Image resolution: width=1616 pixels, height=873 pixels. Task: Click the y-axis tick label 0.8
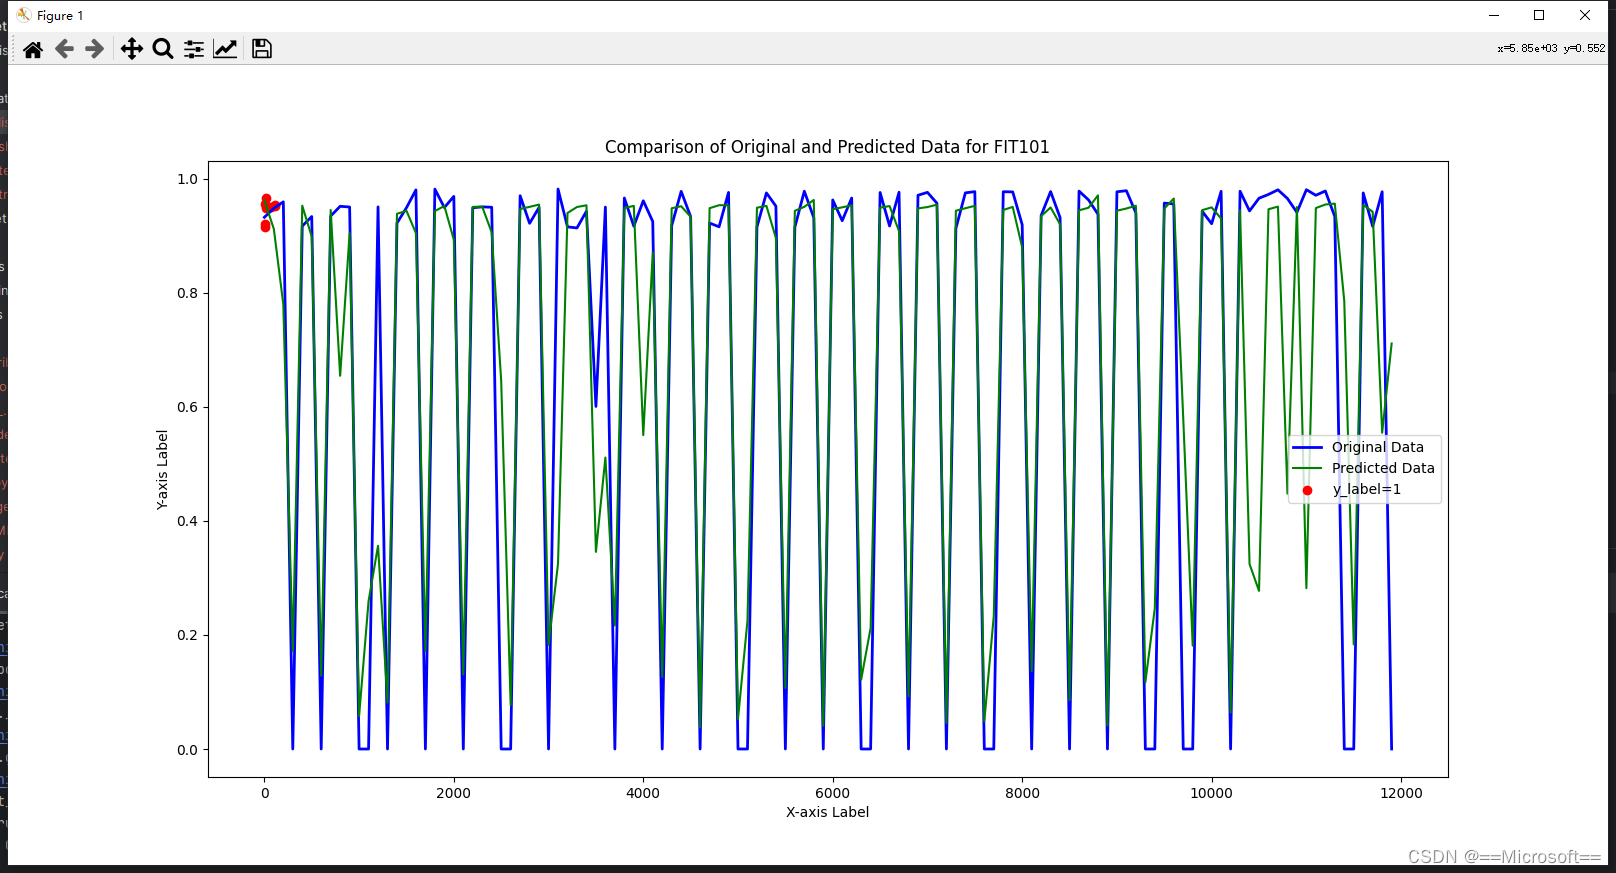pos(188,293)
